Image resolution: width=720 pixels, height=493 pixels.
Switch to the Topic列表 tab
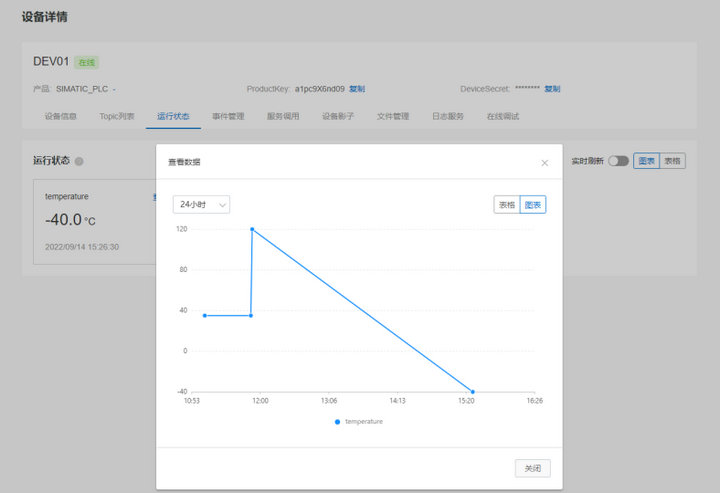(117, 116)
